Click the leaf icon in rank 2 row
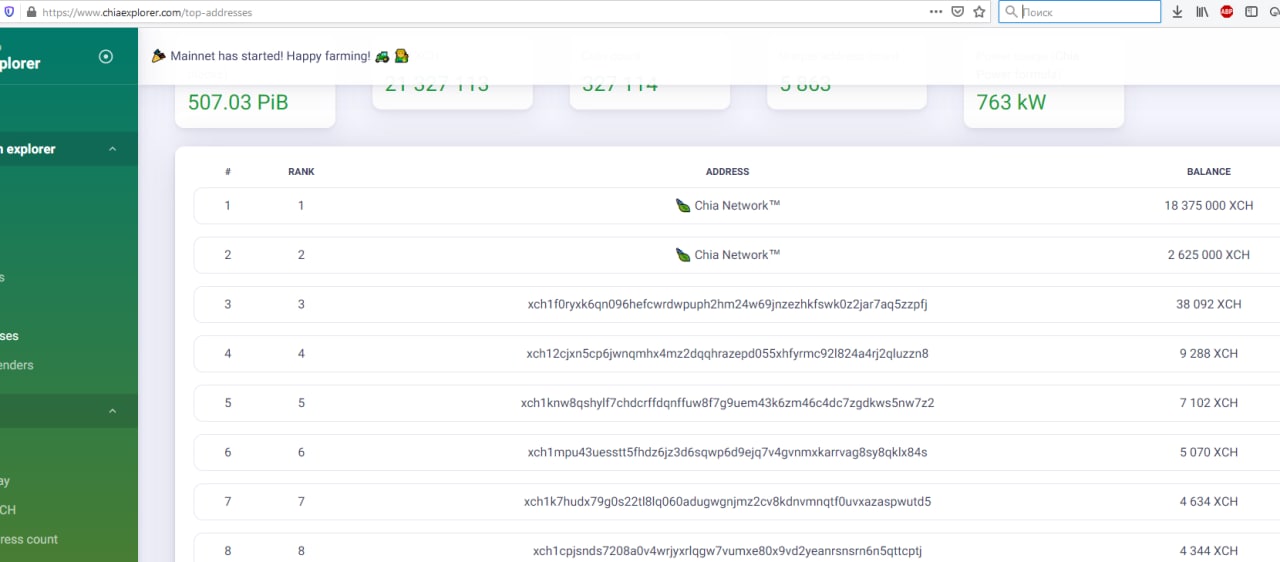1280x562 pixels. tap(683, 254)
